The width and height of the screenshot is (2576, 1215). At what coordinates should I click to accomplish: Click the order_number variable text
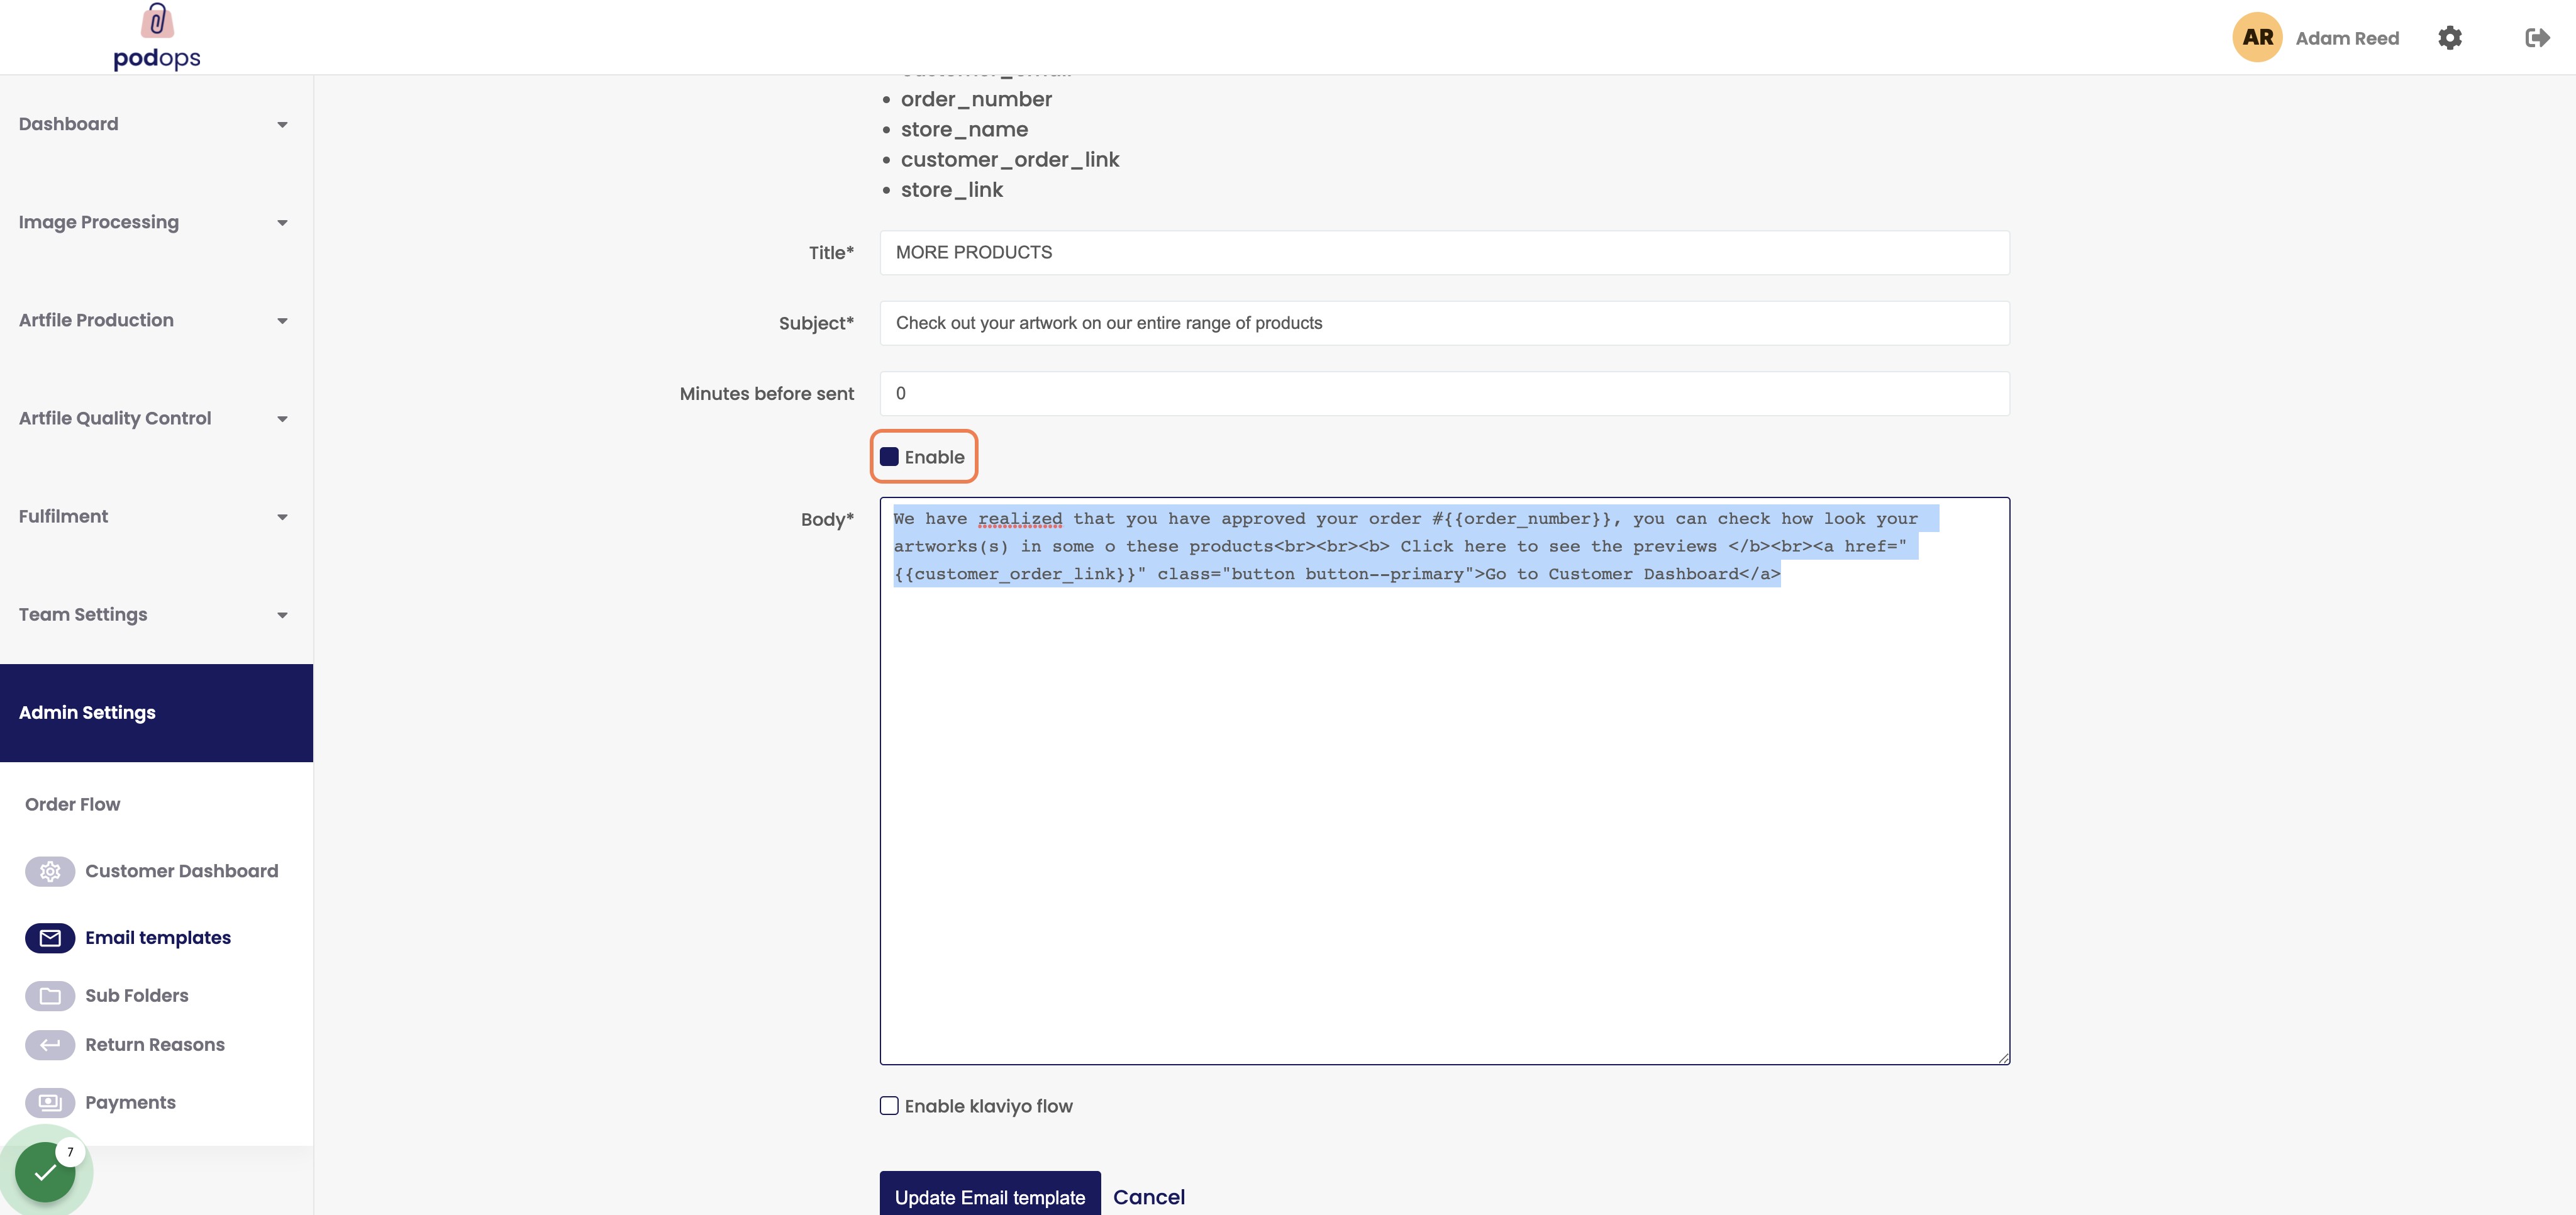click(x=976, y=100)
